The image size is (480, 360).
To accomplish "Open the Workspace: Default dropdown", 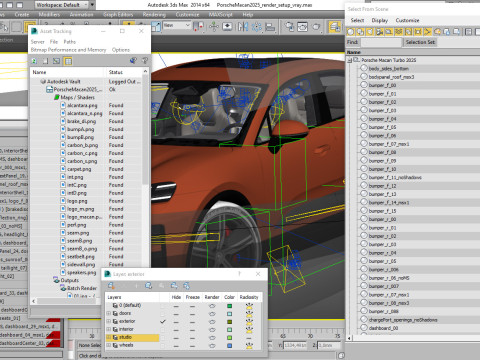I will [62, 5].
